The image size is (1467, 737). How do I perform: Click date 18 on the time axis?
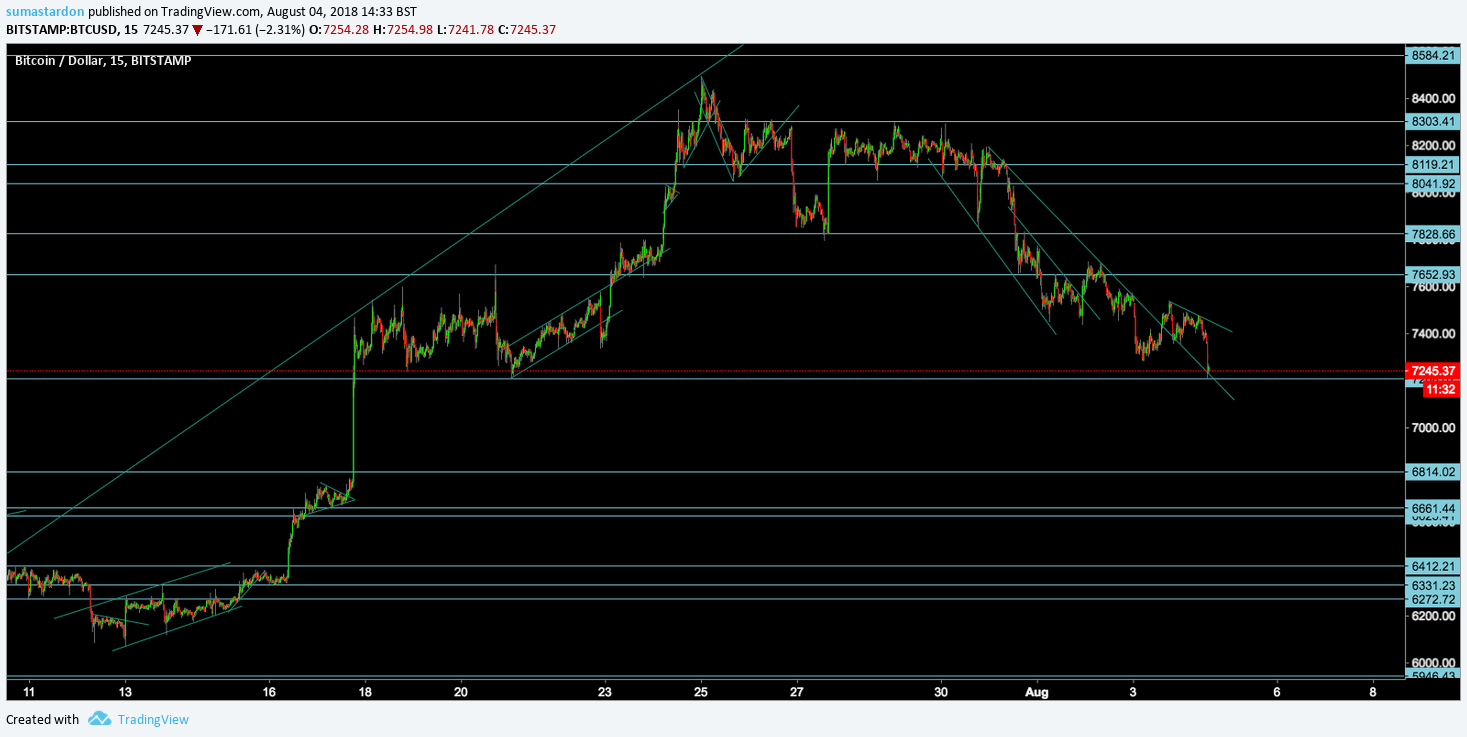click(x=365, y=691)
